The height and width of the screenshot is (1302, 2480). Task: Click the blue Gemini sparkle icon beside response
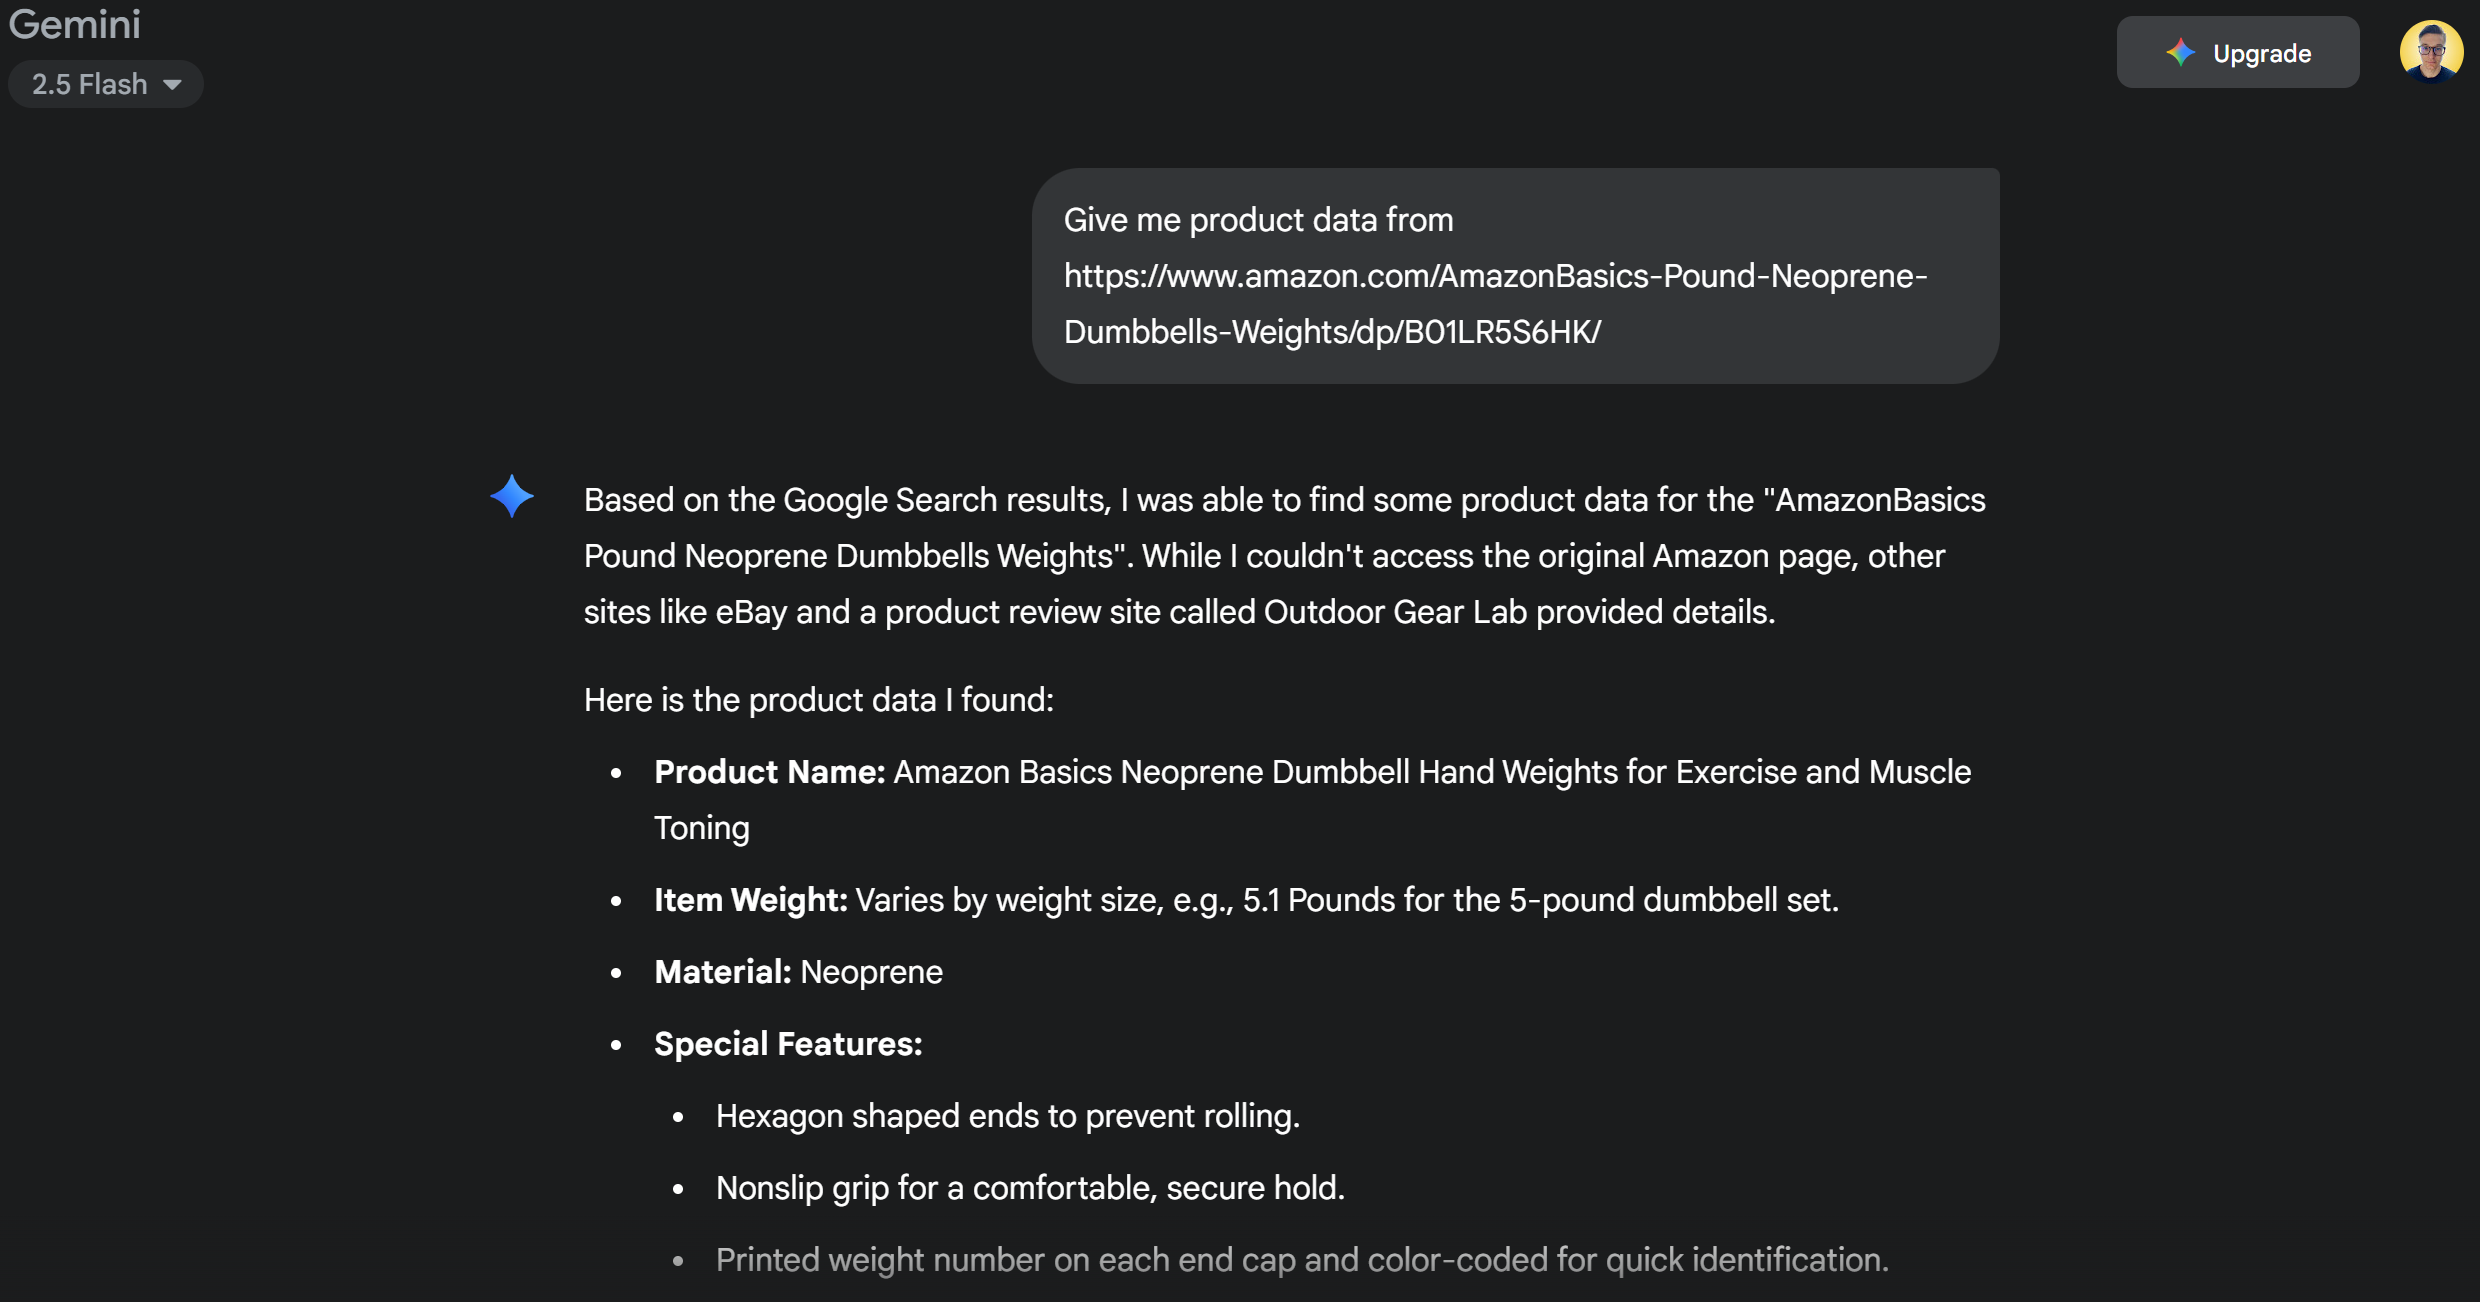click(512, 496)
